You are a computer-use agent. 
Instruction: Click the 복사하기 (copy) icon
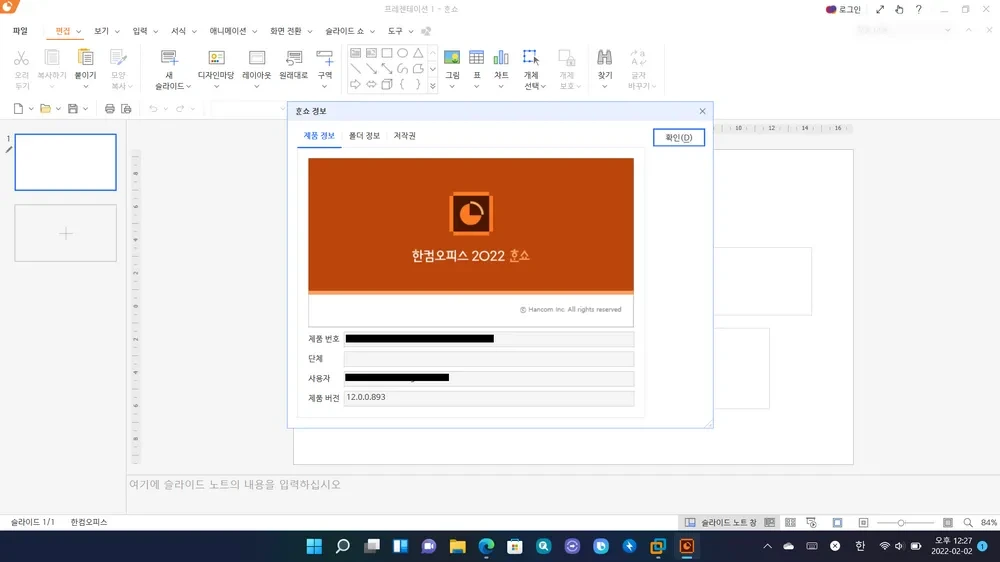[x=52, y=57]
